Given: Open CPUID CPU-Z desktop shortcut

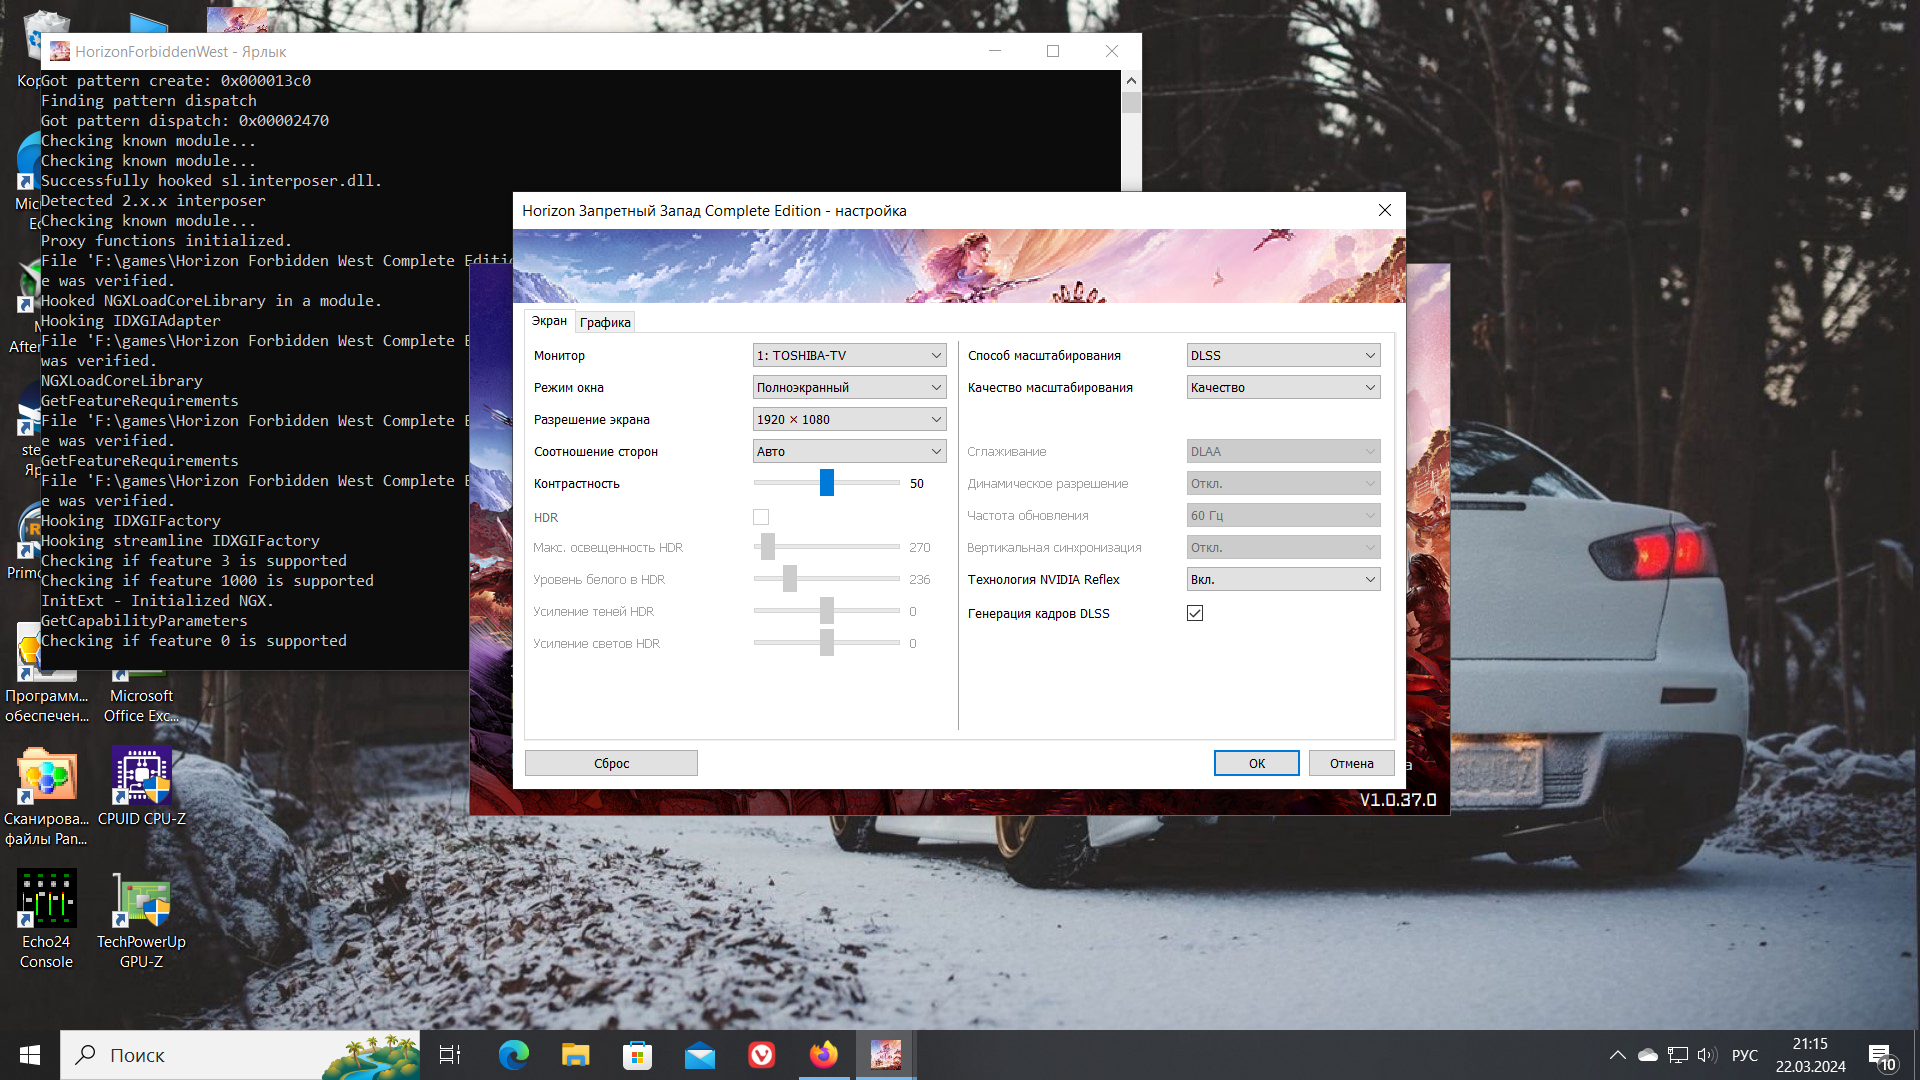Looking at the screenshot, I should click(141, 777).
